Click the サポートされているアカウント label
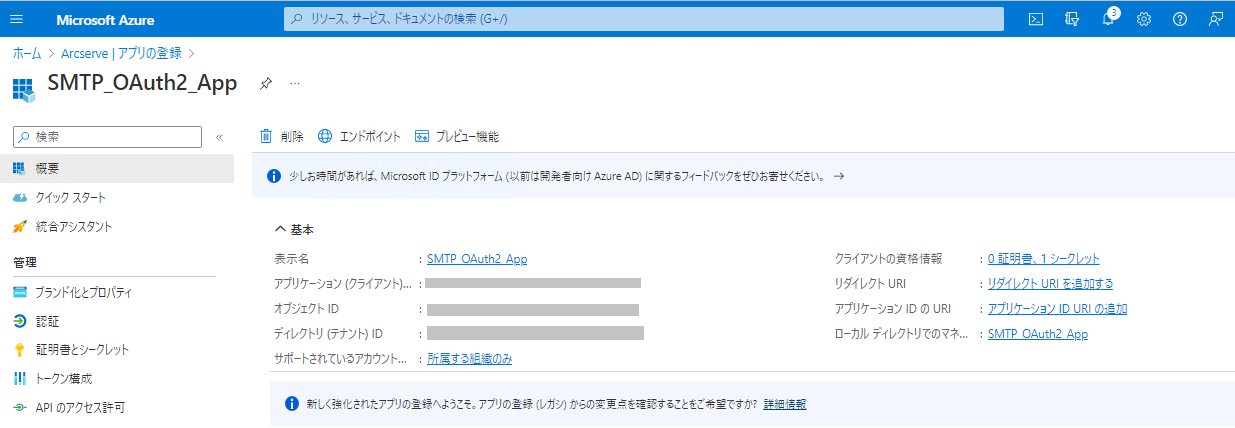The height and width of the screenshot is (428, 1235). pos(341,358)
